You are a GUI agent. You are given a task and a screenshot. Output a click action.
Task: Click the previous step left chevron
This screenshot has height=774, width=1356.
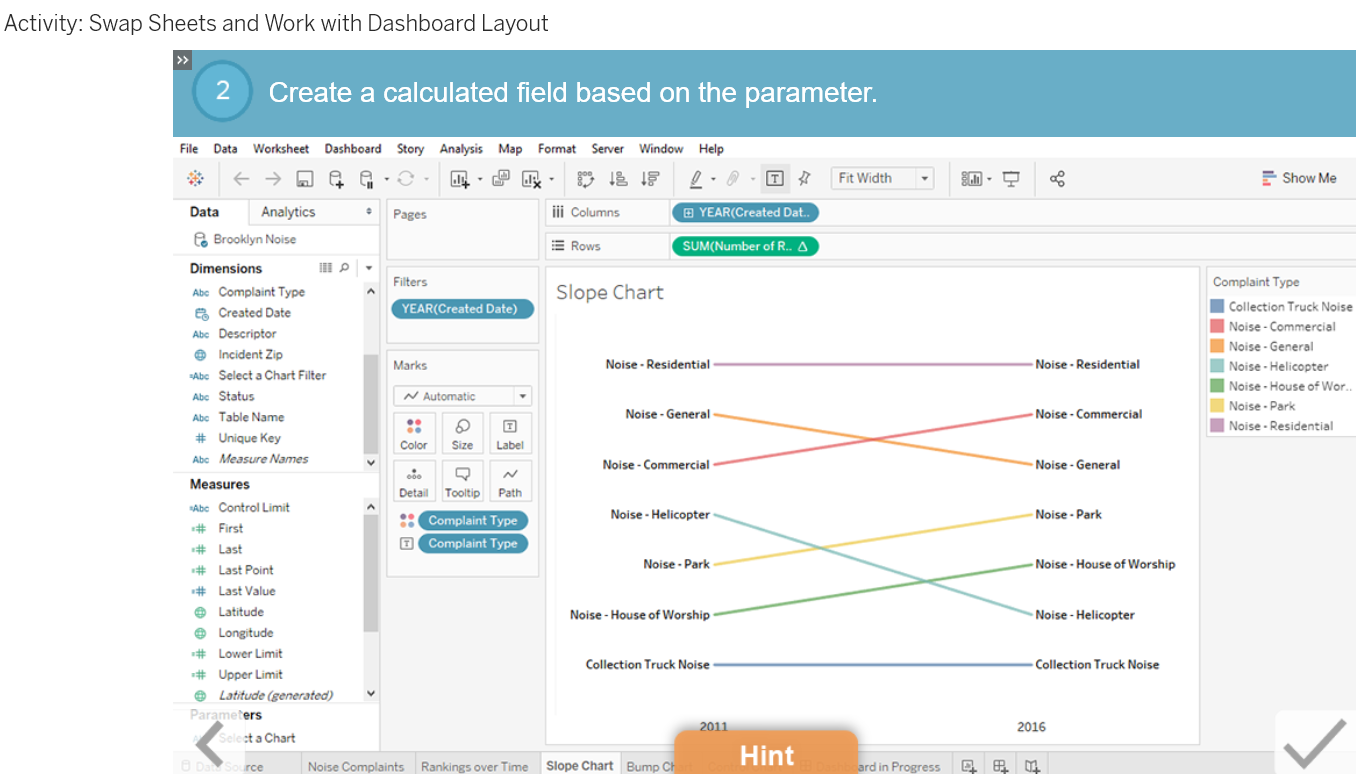(x=209, y=745)
